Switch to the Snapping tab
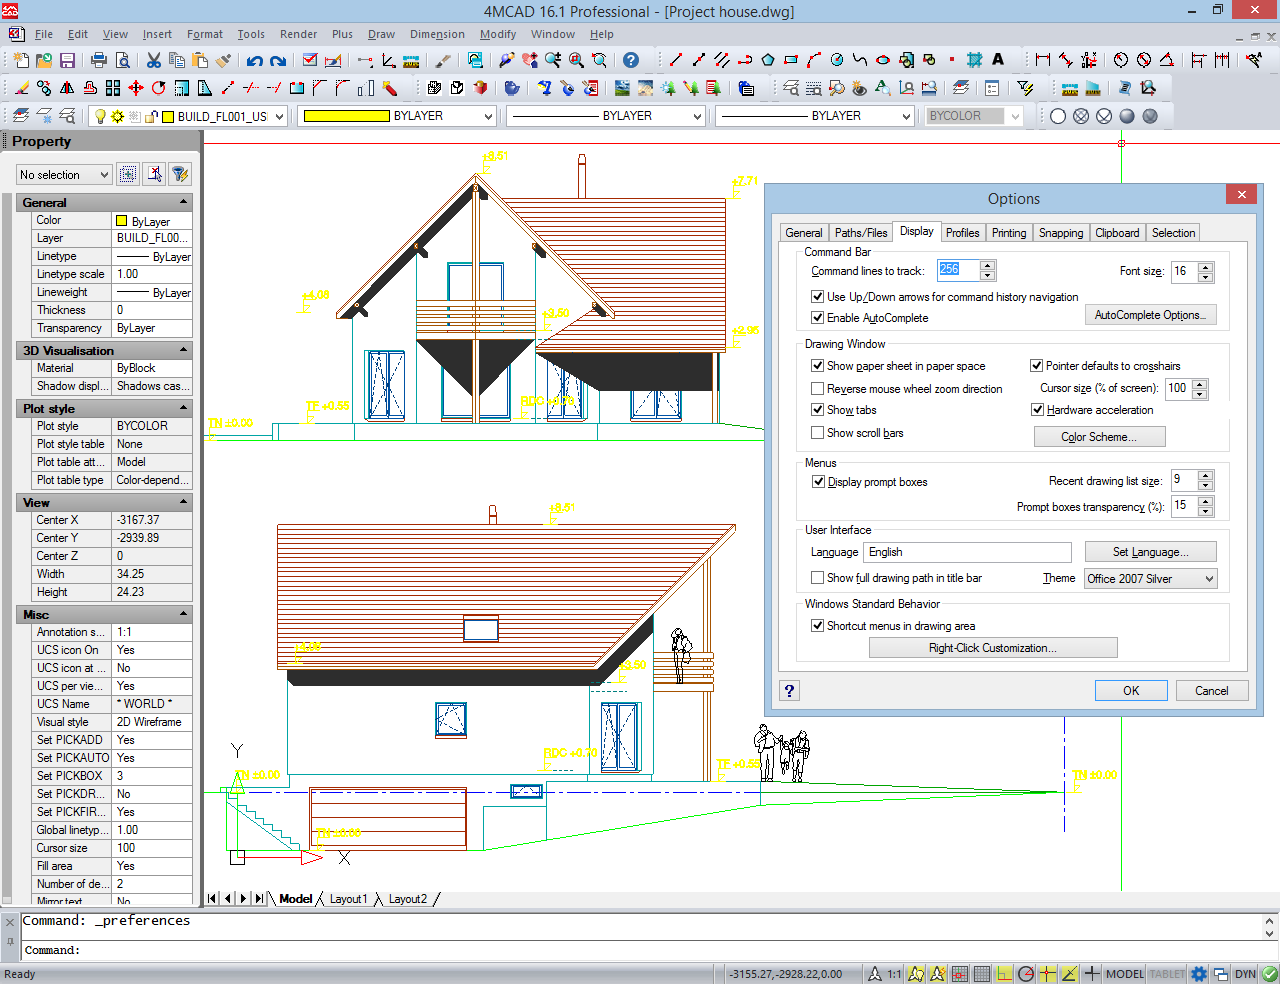Image resolution: width=1280 pixels, height=984 pixels. click(1061, 233)
